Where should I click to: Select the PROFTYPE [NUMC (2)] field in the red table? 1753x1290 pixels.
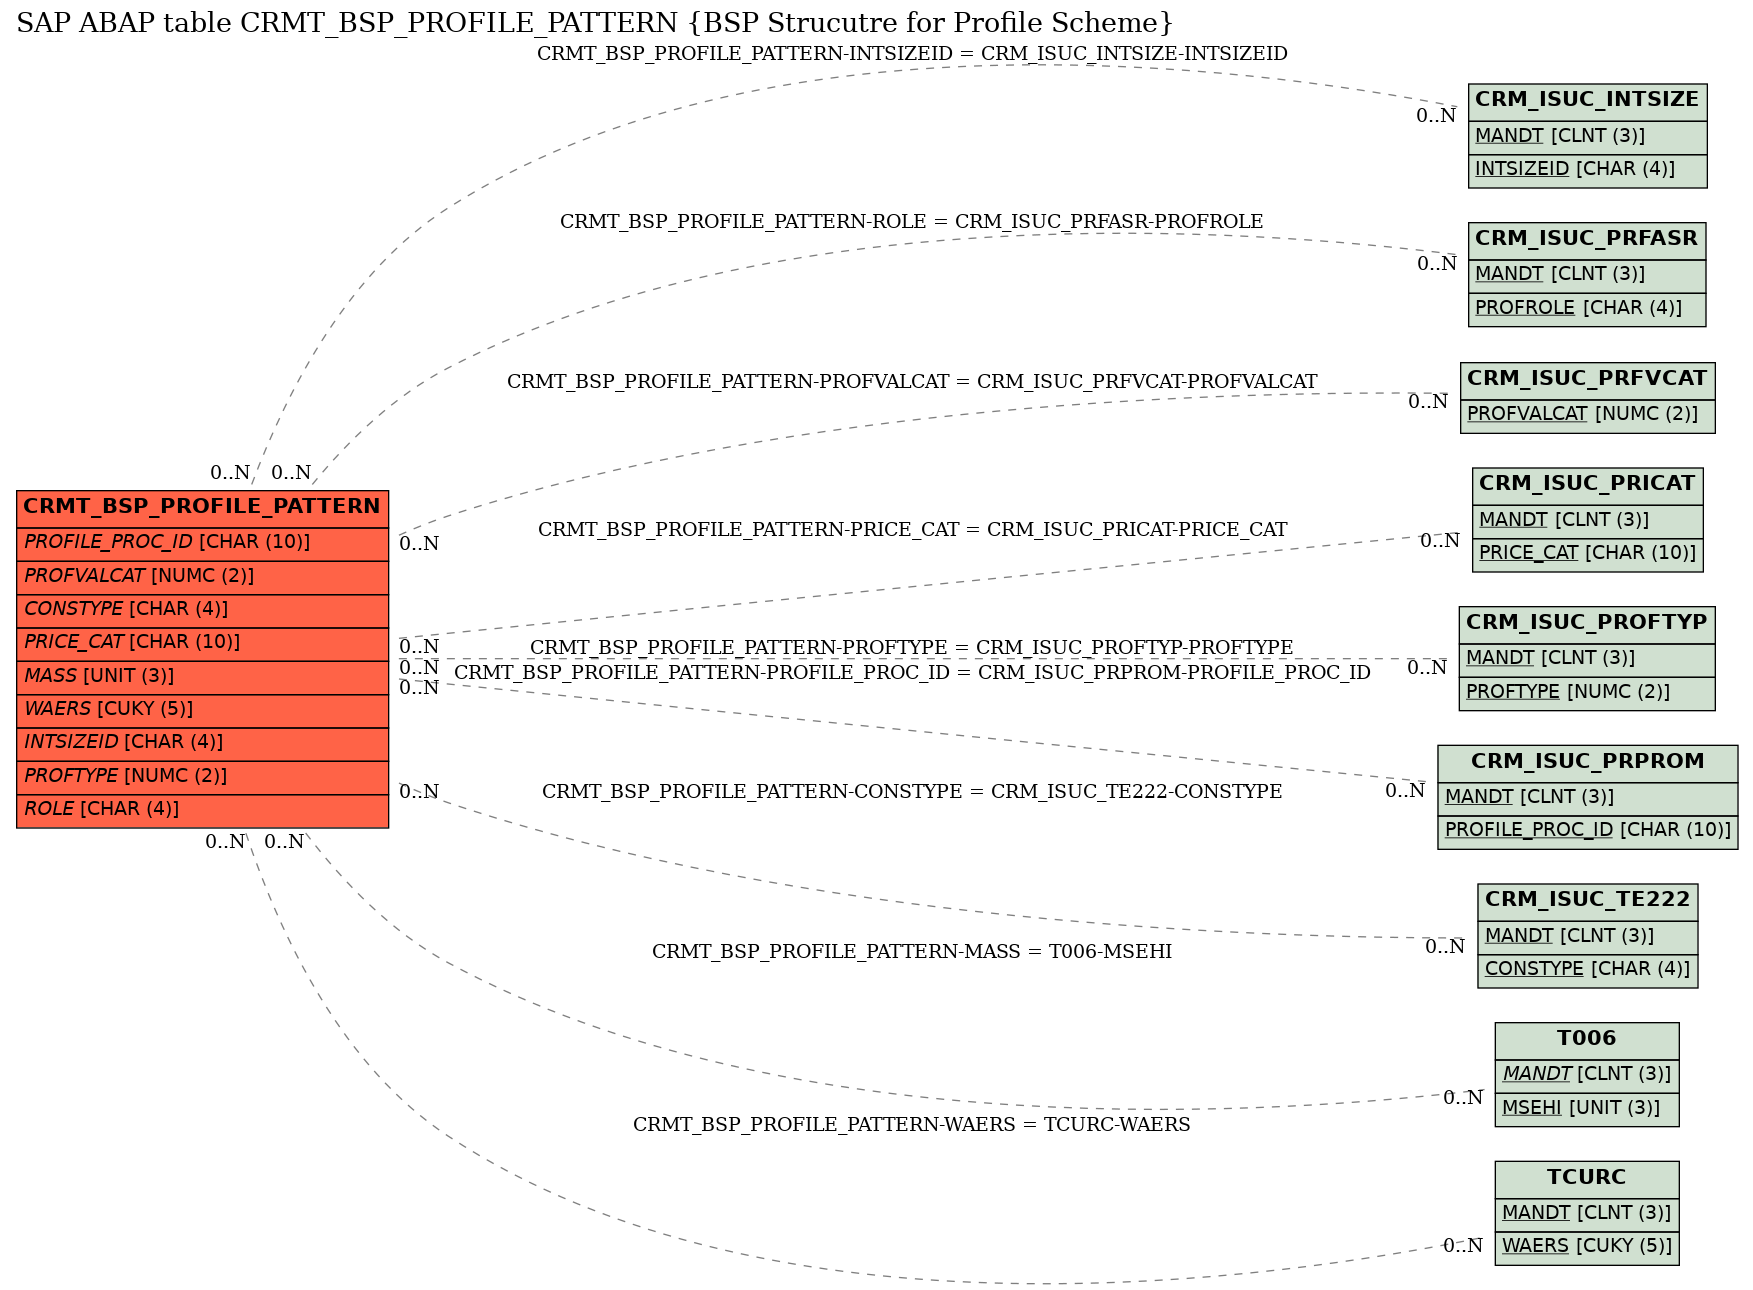coord(202,777)
